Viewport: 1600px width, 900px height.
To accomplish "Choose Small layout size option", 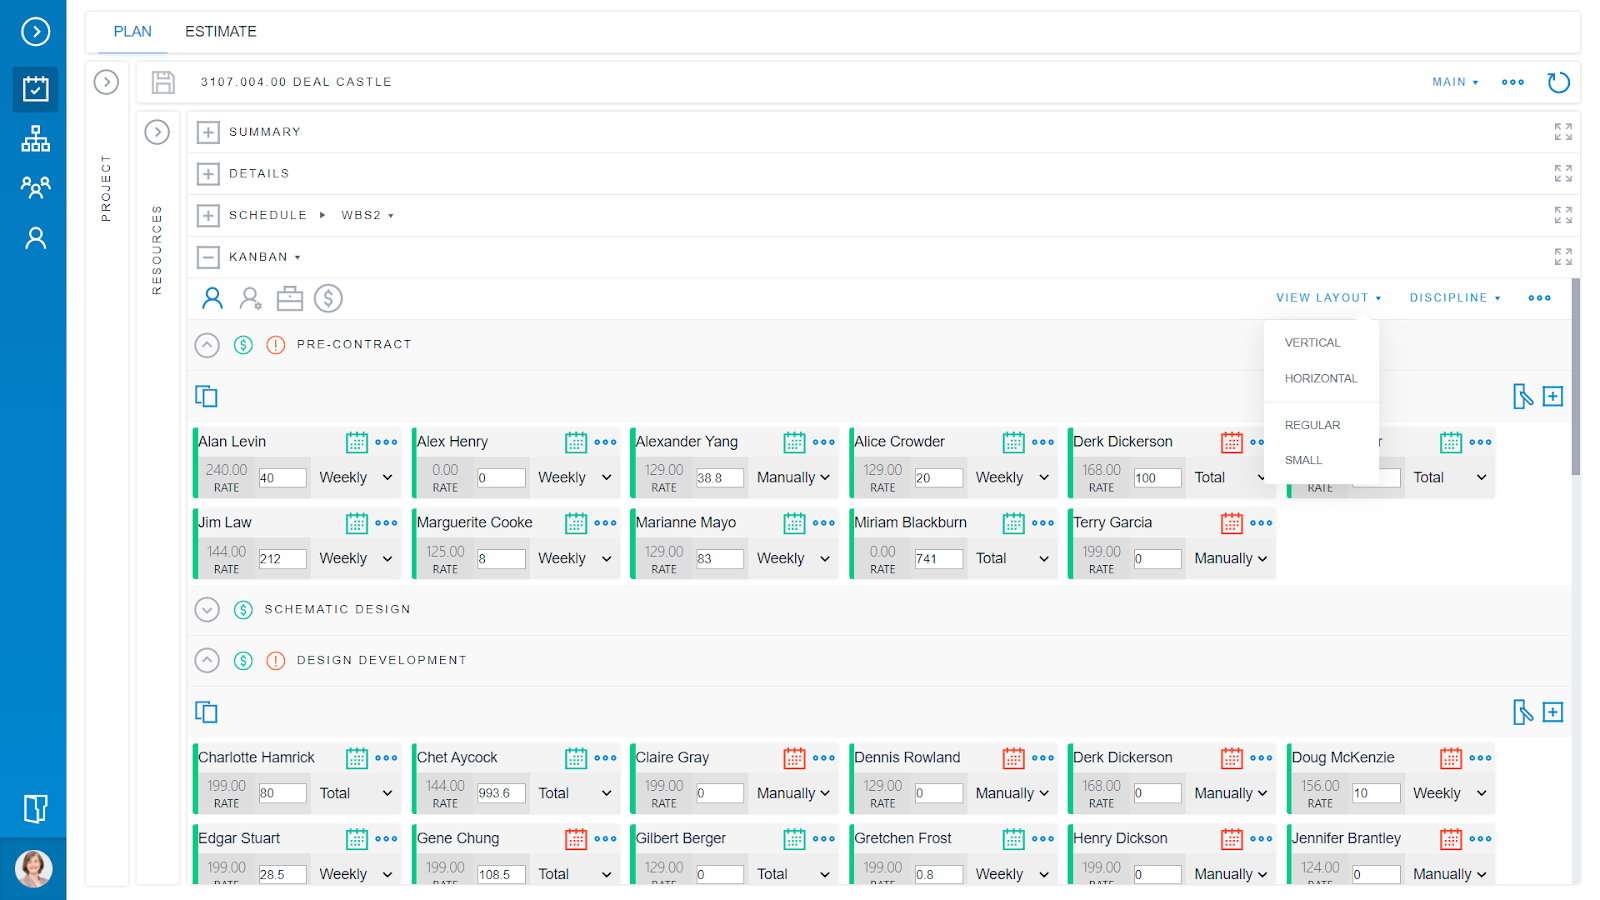I will tap(1302, 459).
